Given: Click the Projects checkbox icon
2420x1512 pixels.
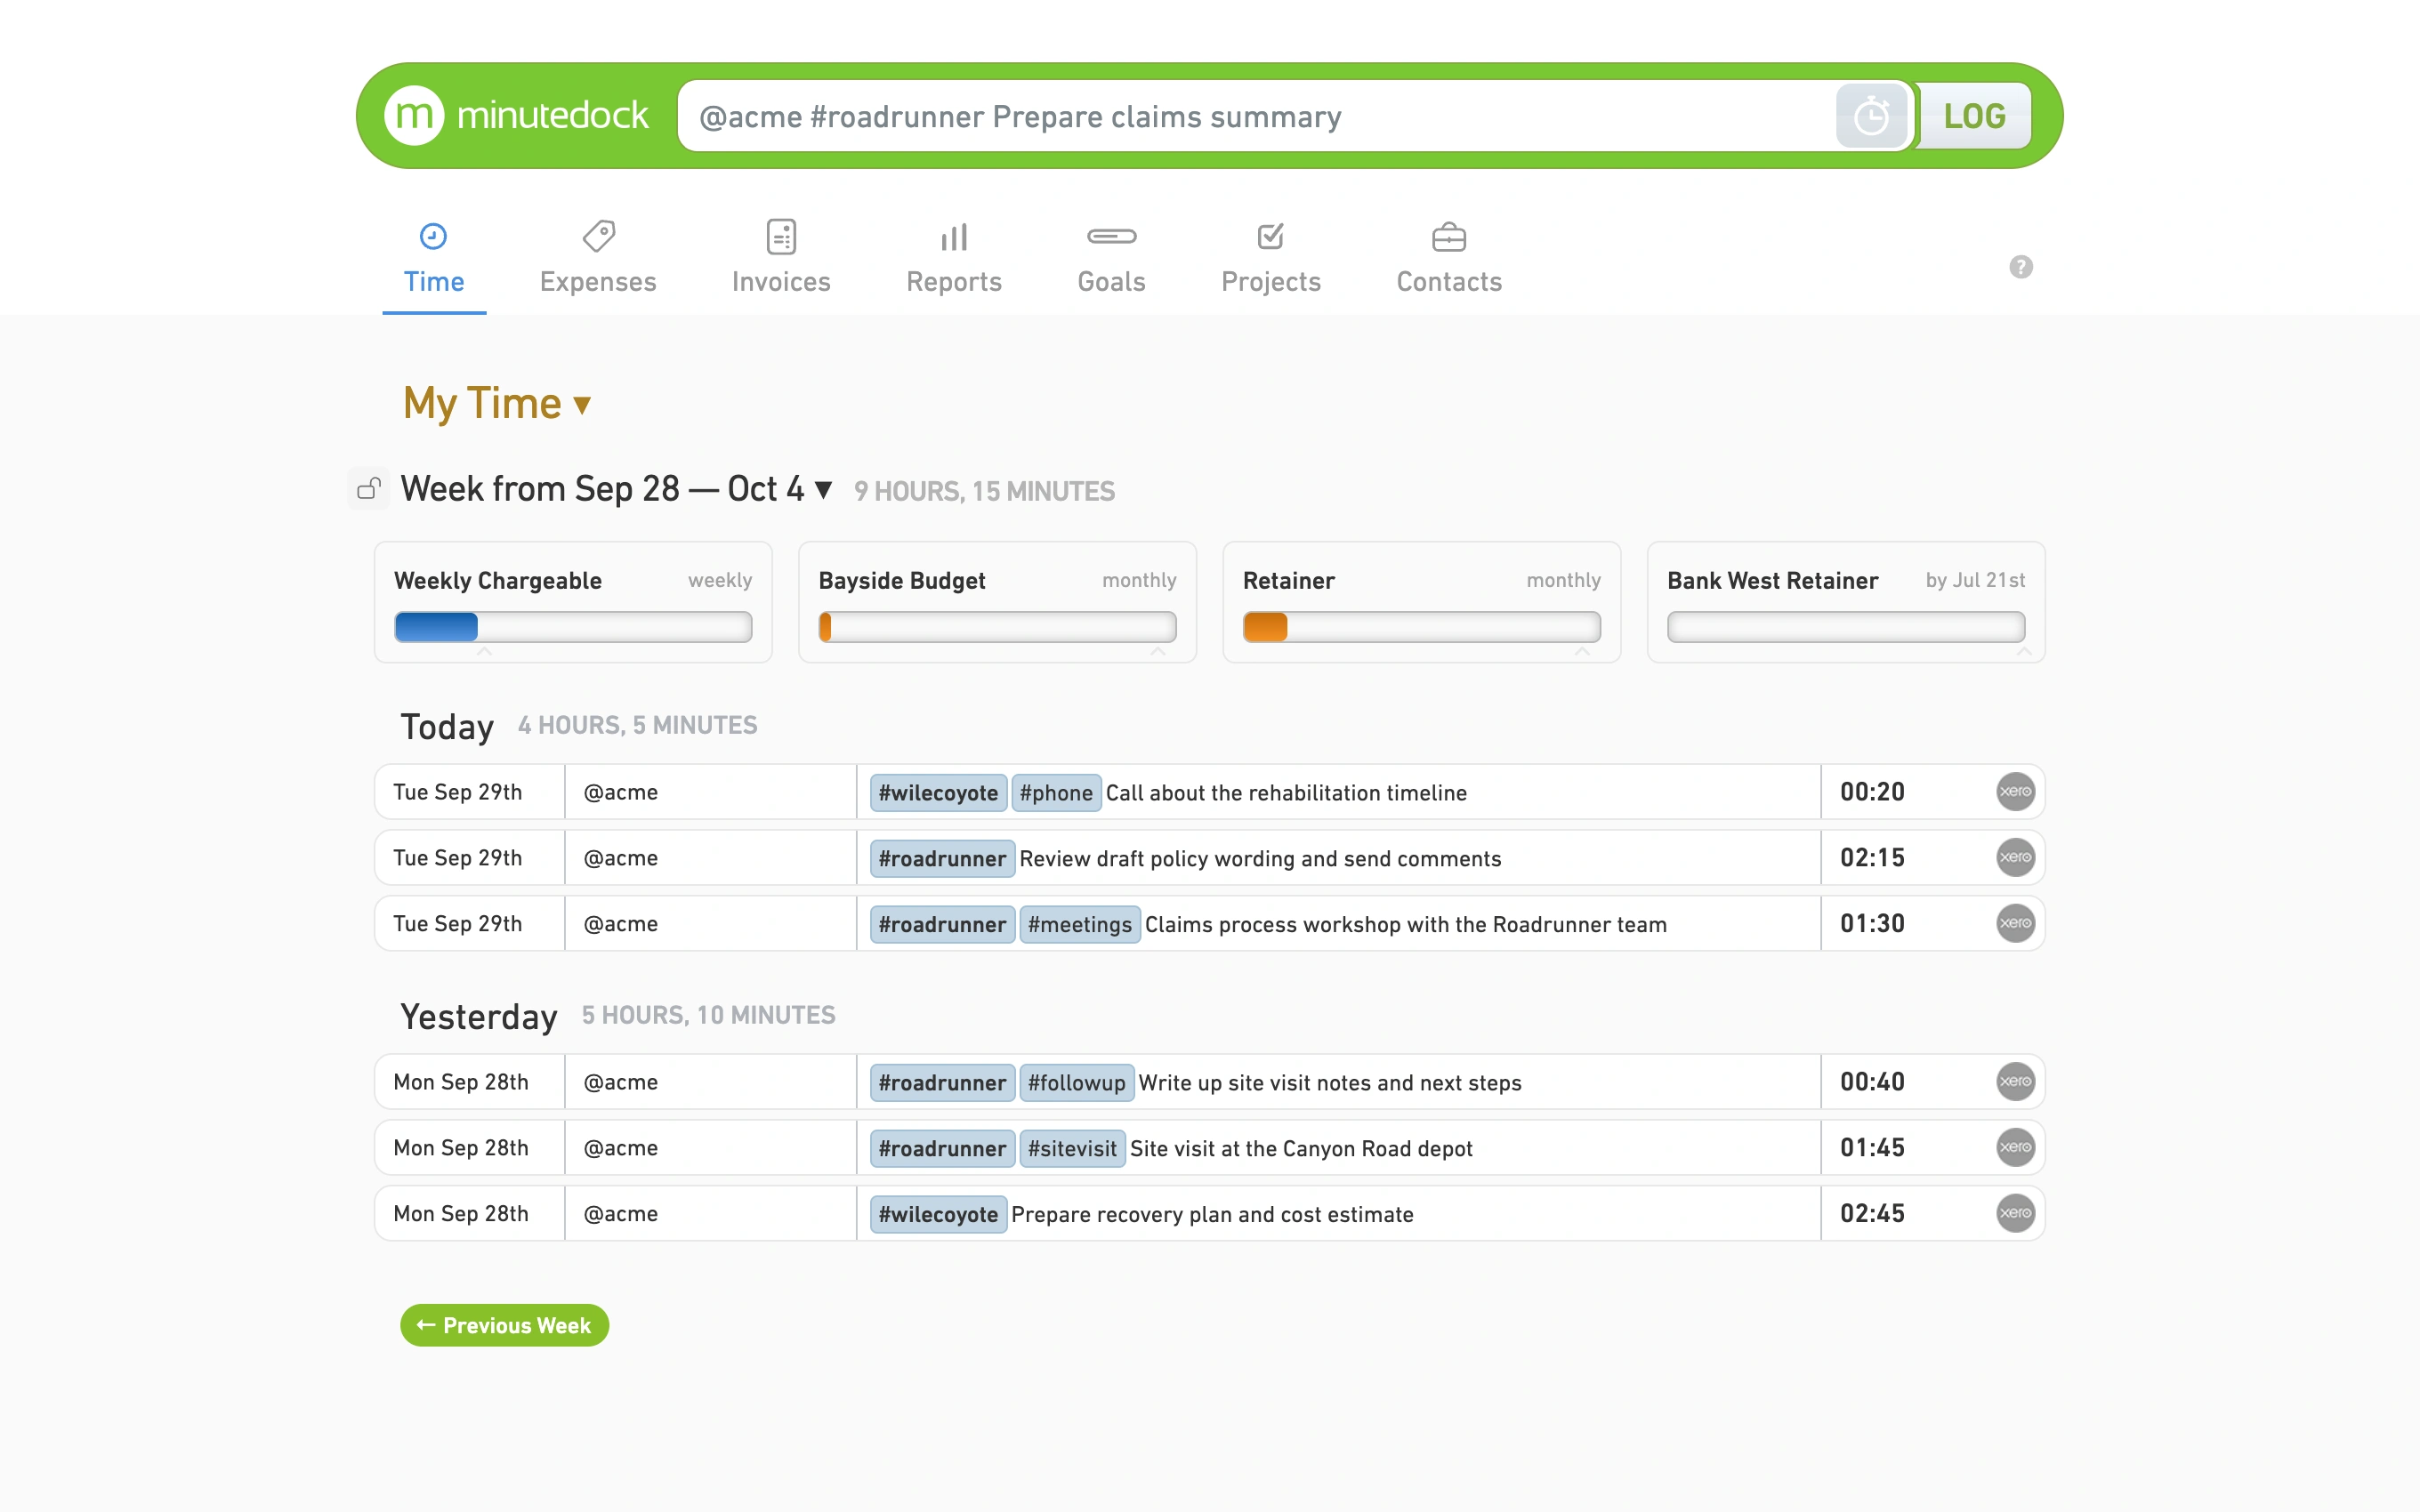Looking at the screenshot, I should [x=1270, y=237].
